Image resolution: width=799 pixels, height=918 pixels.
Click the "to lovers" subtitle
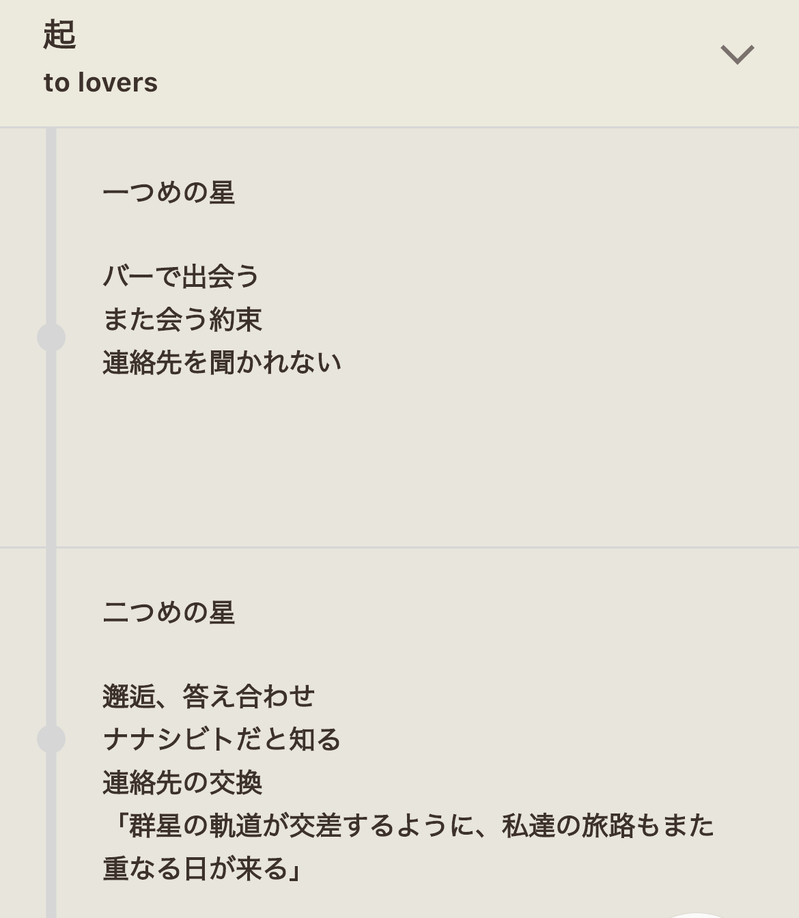pyautogui.click(x=100, y=83)
